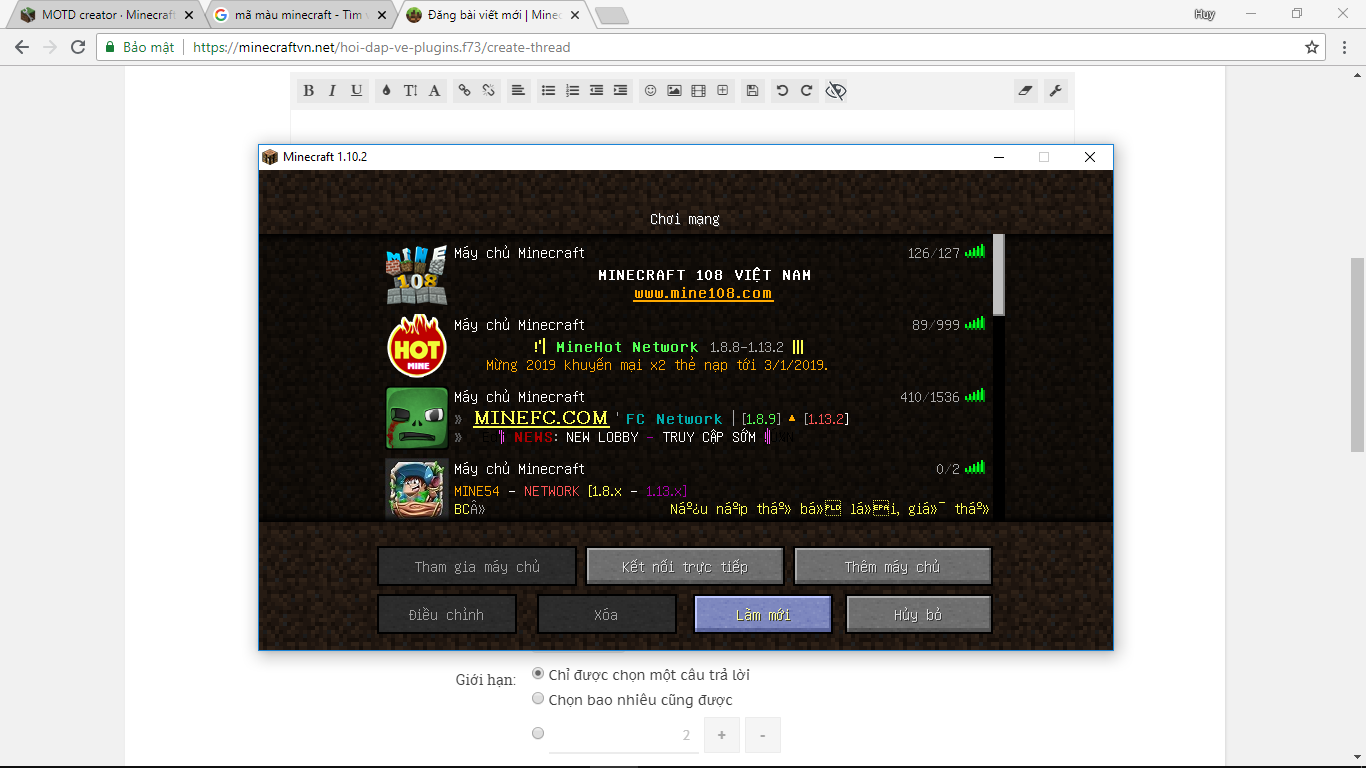Click 'Thêm máy chủ' button
The height and width of the screenshot is (768, 1366).
click(x=893, y=566)
